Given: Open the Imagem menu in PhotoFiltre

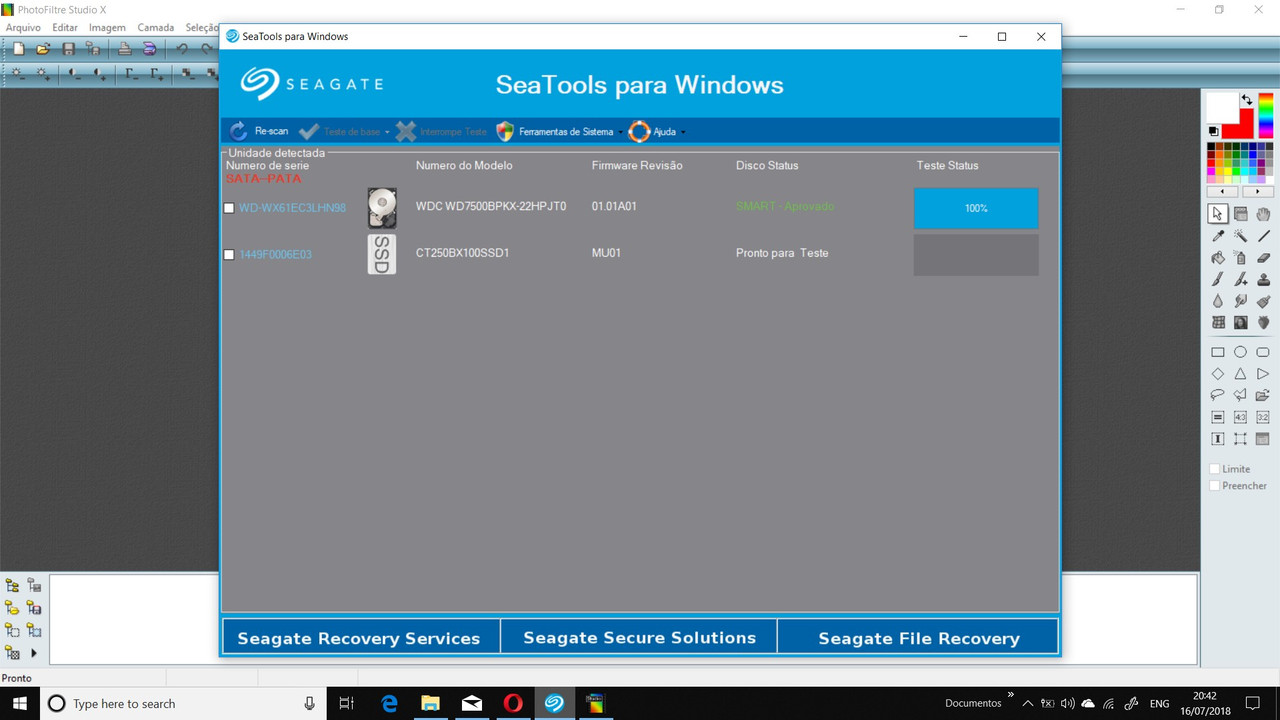Looking at the screenshot, I should 108,27.
